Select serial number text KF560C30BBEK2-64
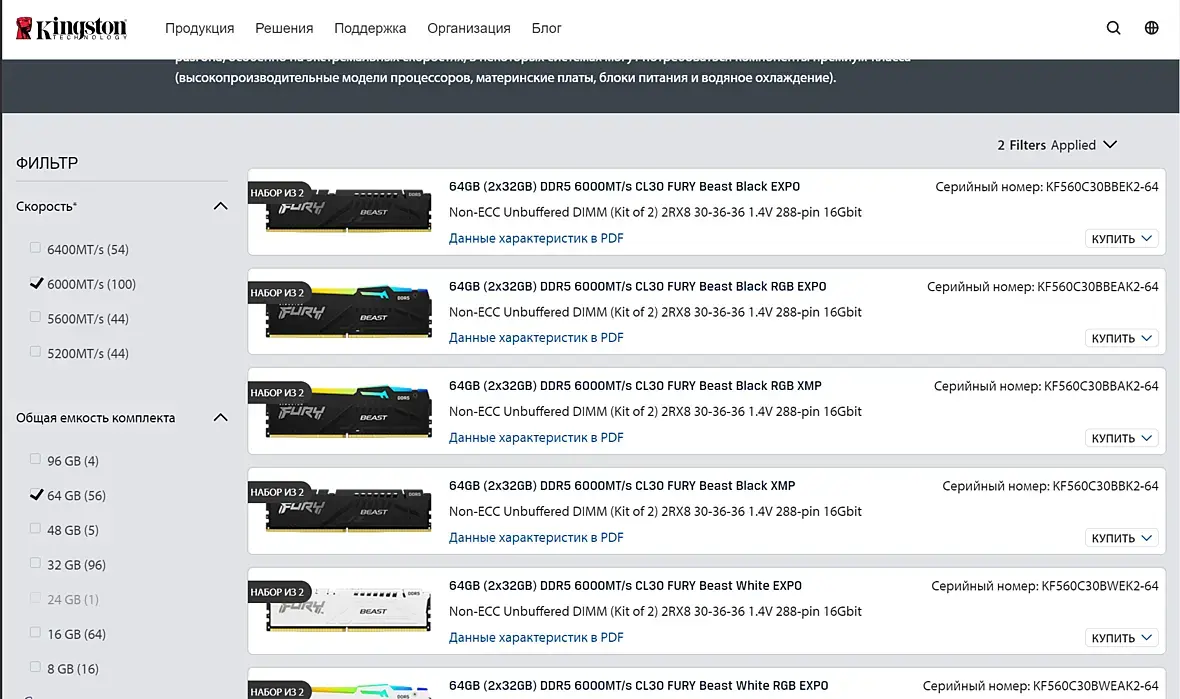The height and width of the screenshot is (699, 1180). point(1102,186)
